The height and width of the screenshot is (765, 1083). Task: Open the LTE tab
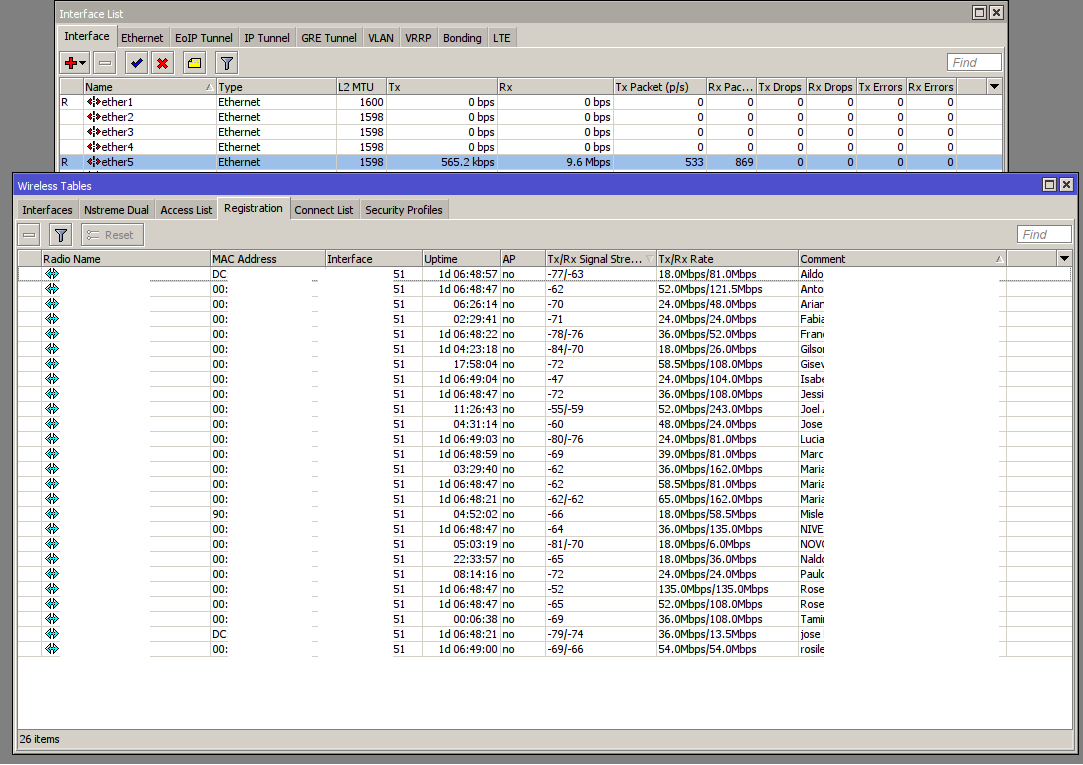(502, 38)
